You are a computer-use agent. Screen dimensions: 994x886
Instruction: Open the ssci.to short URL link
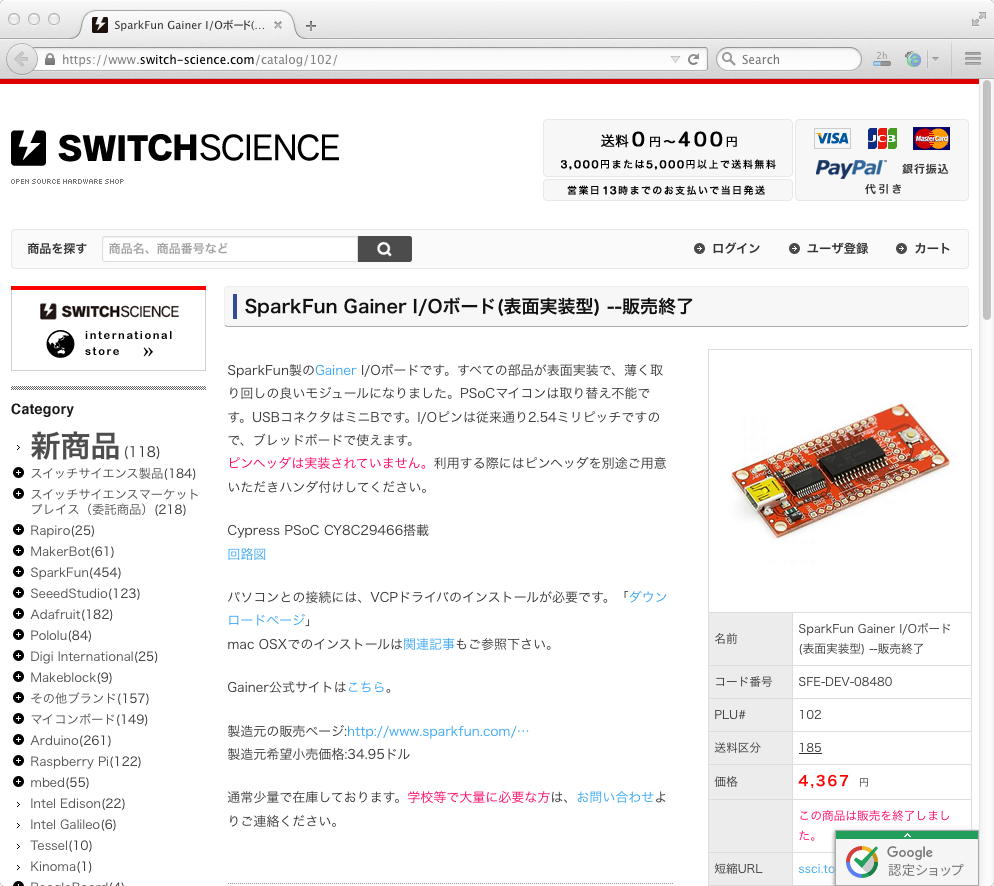[x=816, y=868]
